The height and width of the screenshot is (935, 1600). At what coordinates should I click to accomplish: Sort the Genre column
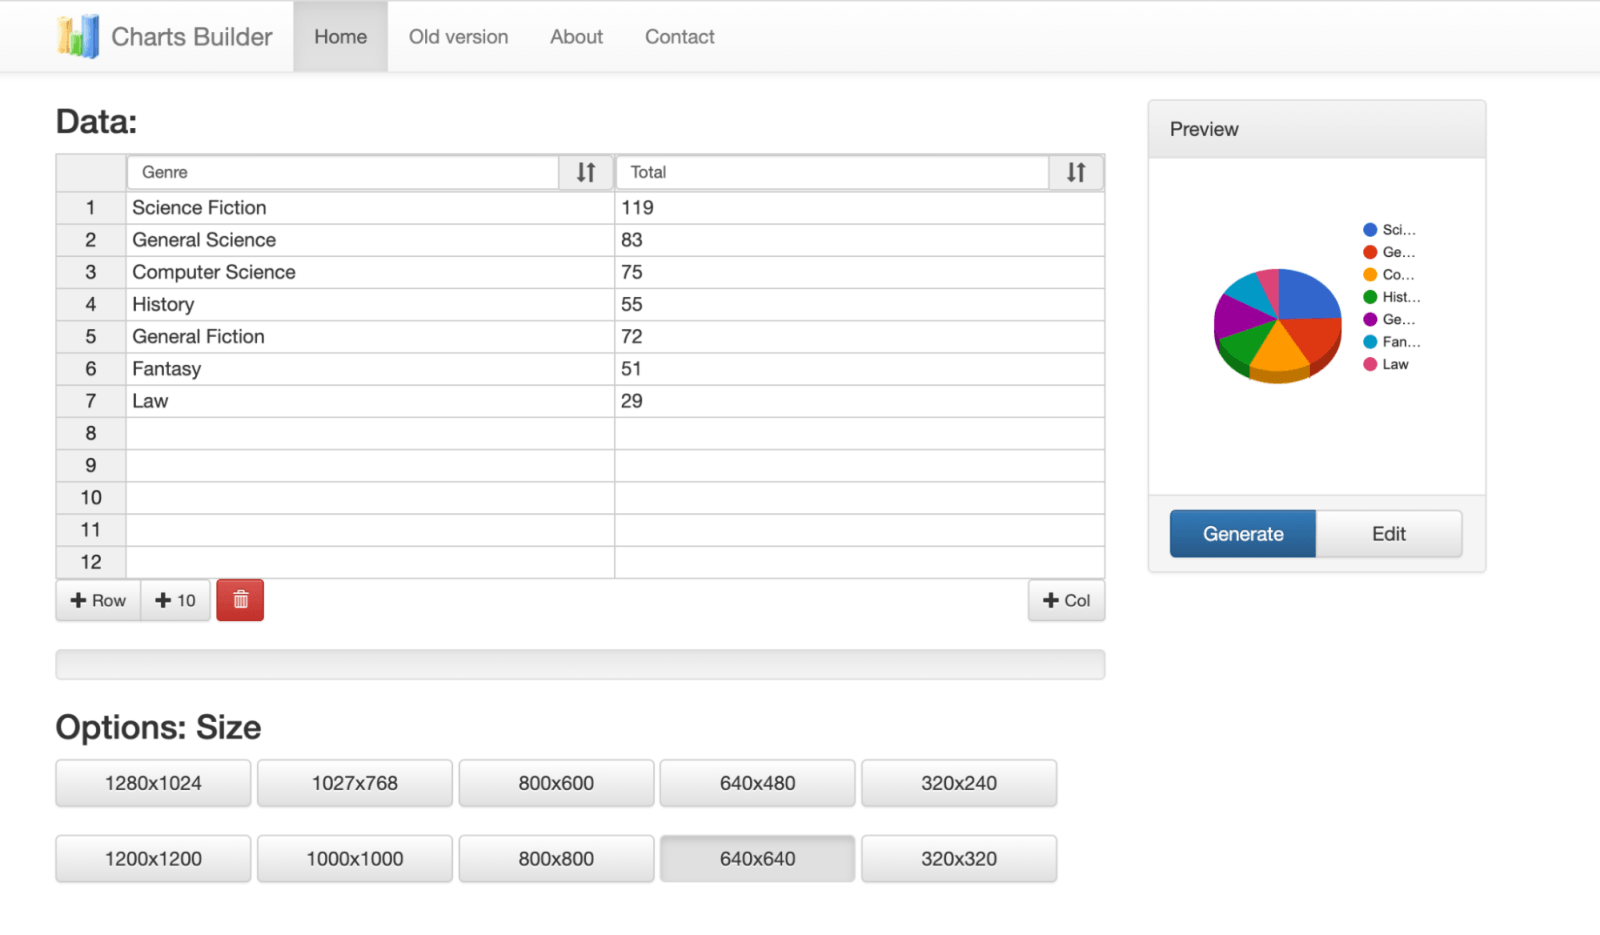click(x=586, y=173)
